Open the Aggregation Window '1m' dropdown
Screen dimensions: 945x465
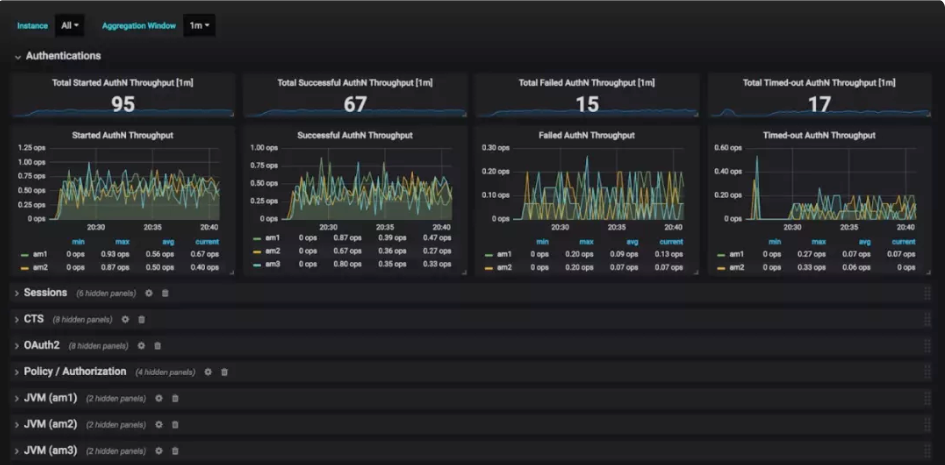tap(199, 25)
